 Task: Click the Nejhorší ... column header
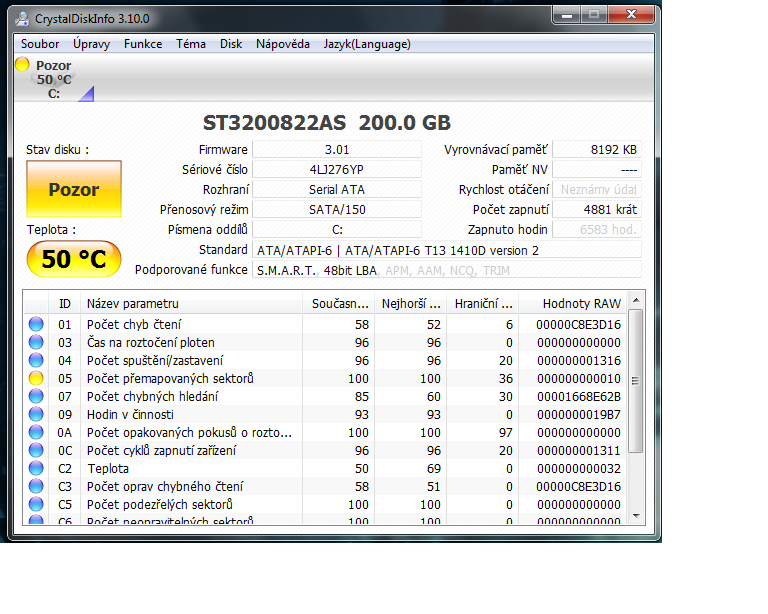tap(410, 304)
